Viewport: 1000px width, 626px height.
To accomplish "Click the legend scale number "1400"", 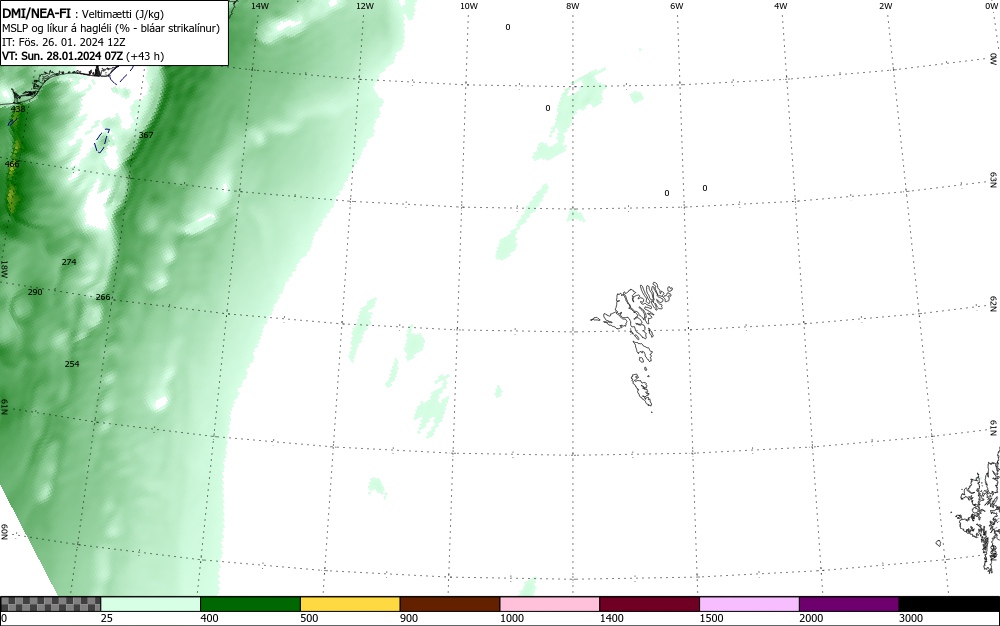I will 612,618.
